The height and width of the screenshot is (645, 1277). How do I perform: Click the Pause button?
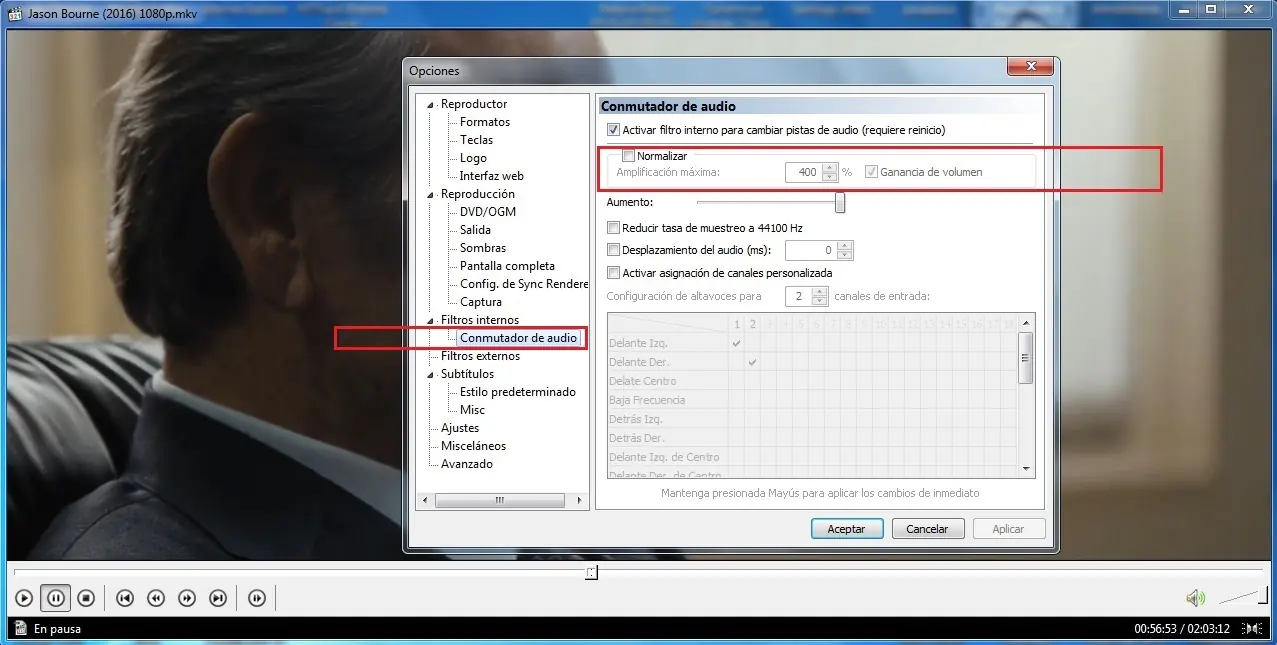pyautogui.click(x=55, y=598)
